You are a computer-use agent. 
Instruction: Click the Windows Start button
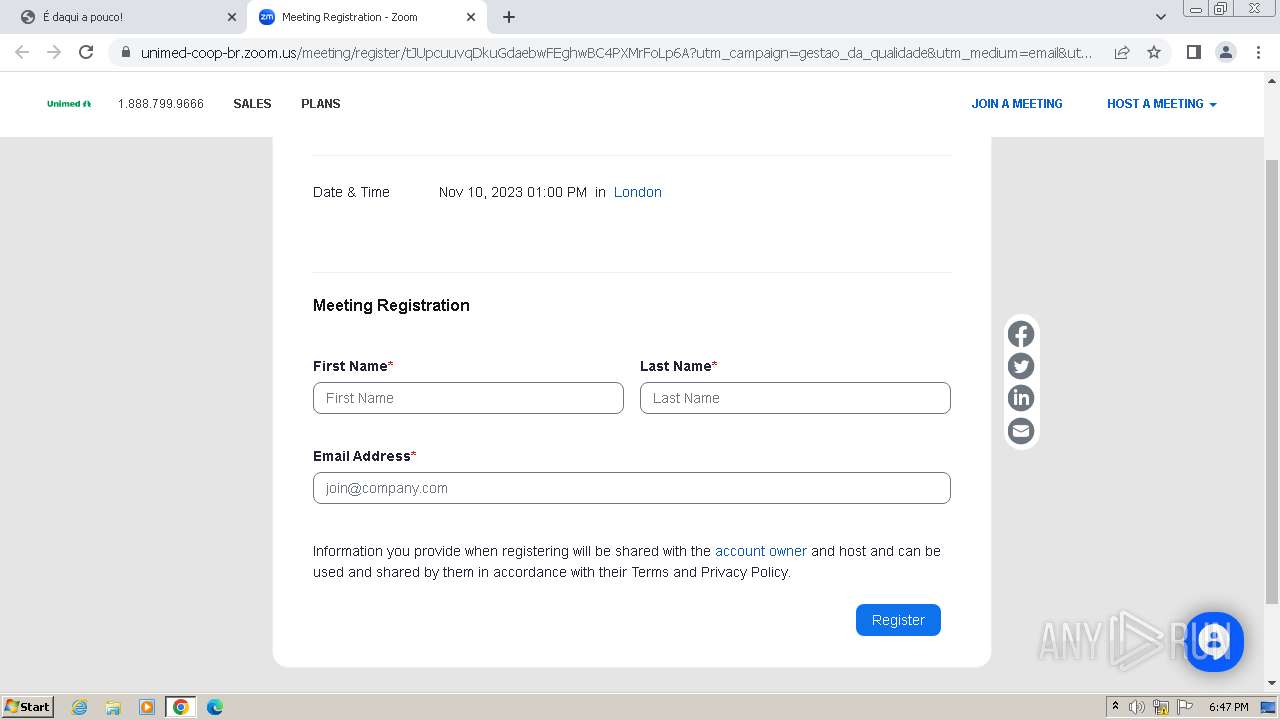tap(28, 707)
